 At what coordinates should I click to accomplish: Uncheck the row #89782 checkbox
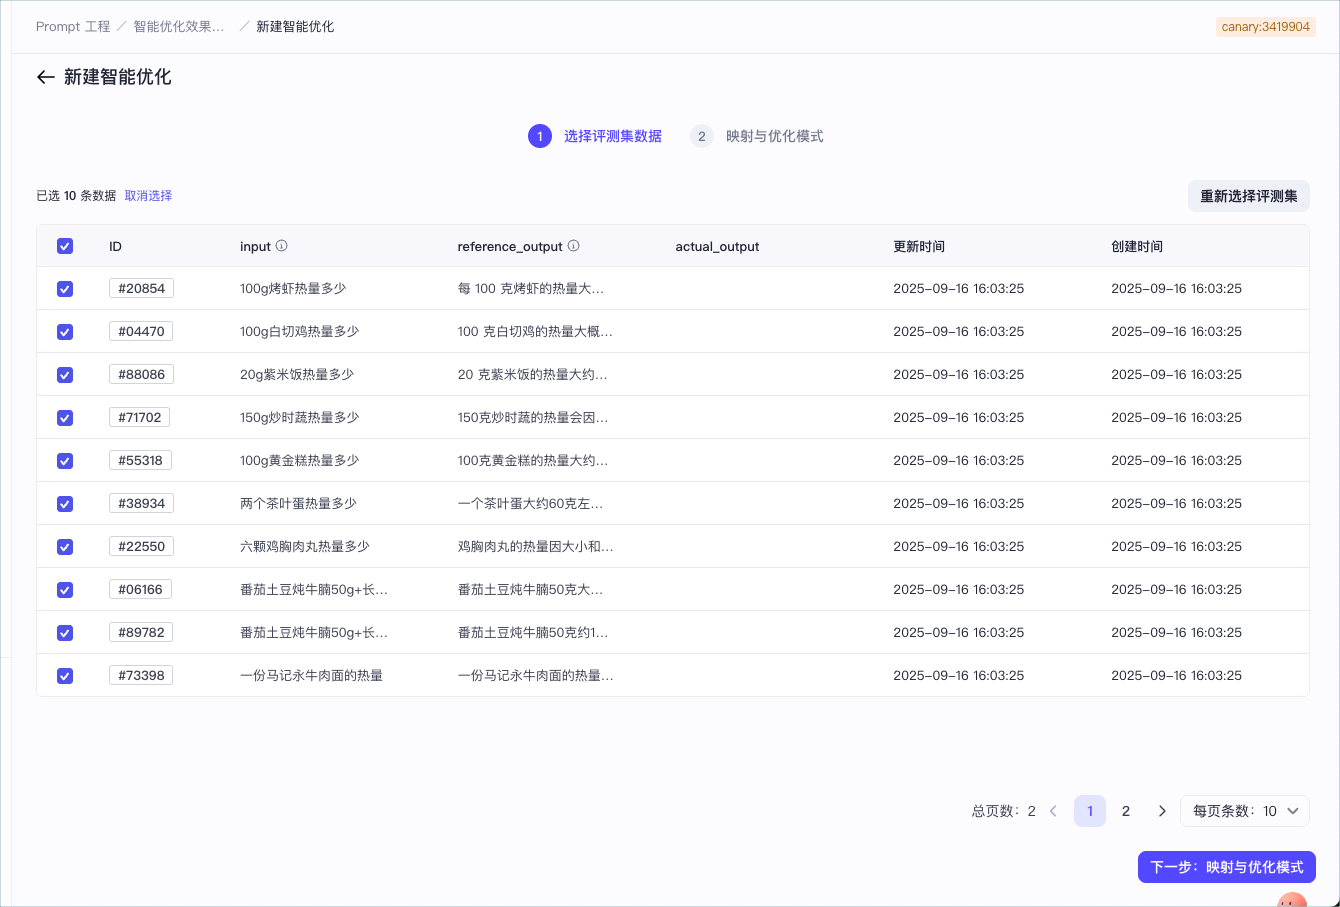point(65,633)
